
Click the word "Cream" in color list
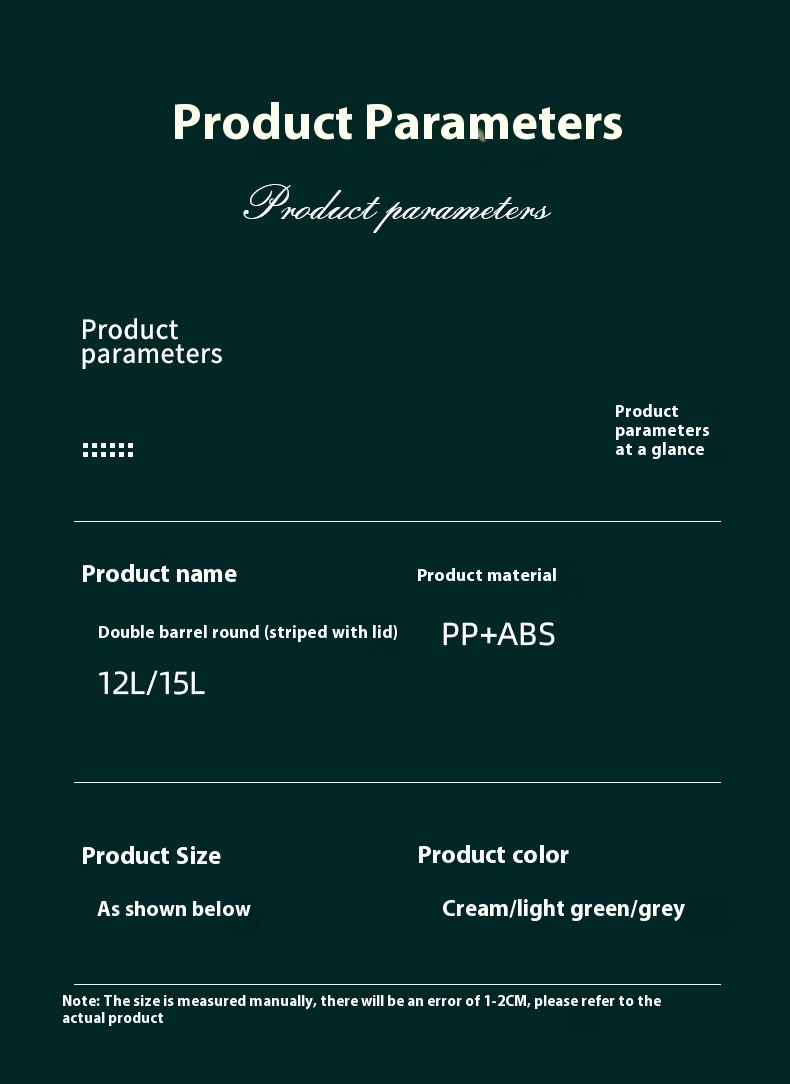coord(475,909)
